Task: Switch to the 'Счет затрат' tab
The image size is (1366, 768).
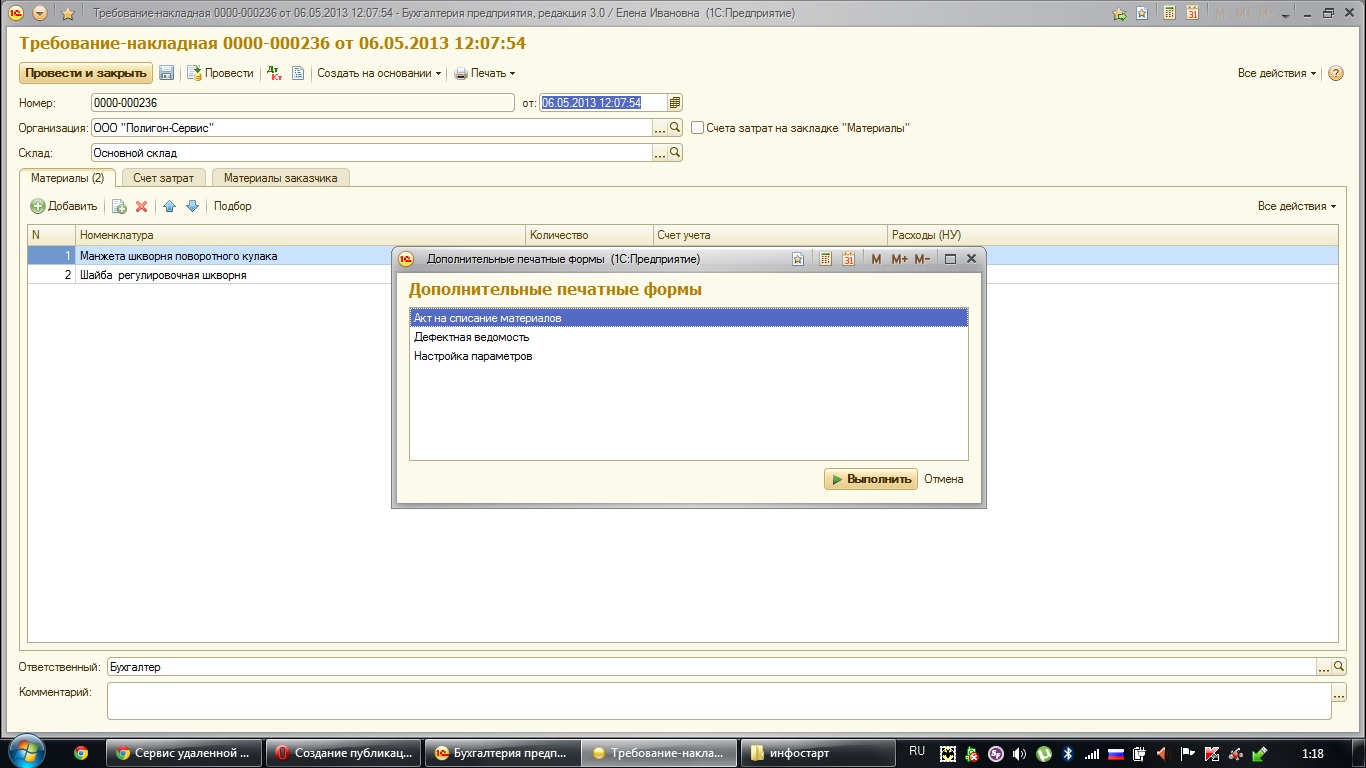Action: point(164,178)
